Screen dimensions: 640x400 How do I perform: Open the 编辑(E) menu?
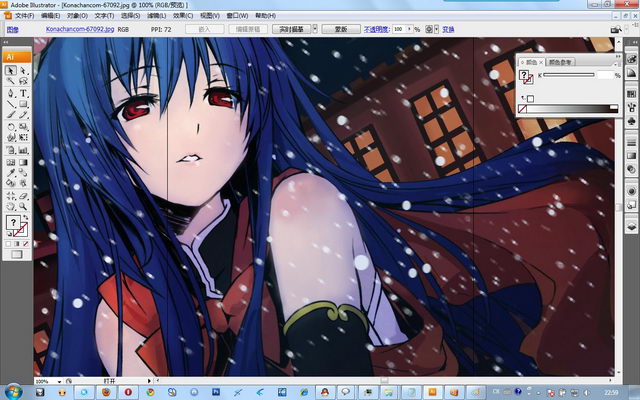51,16
